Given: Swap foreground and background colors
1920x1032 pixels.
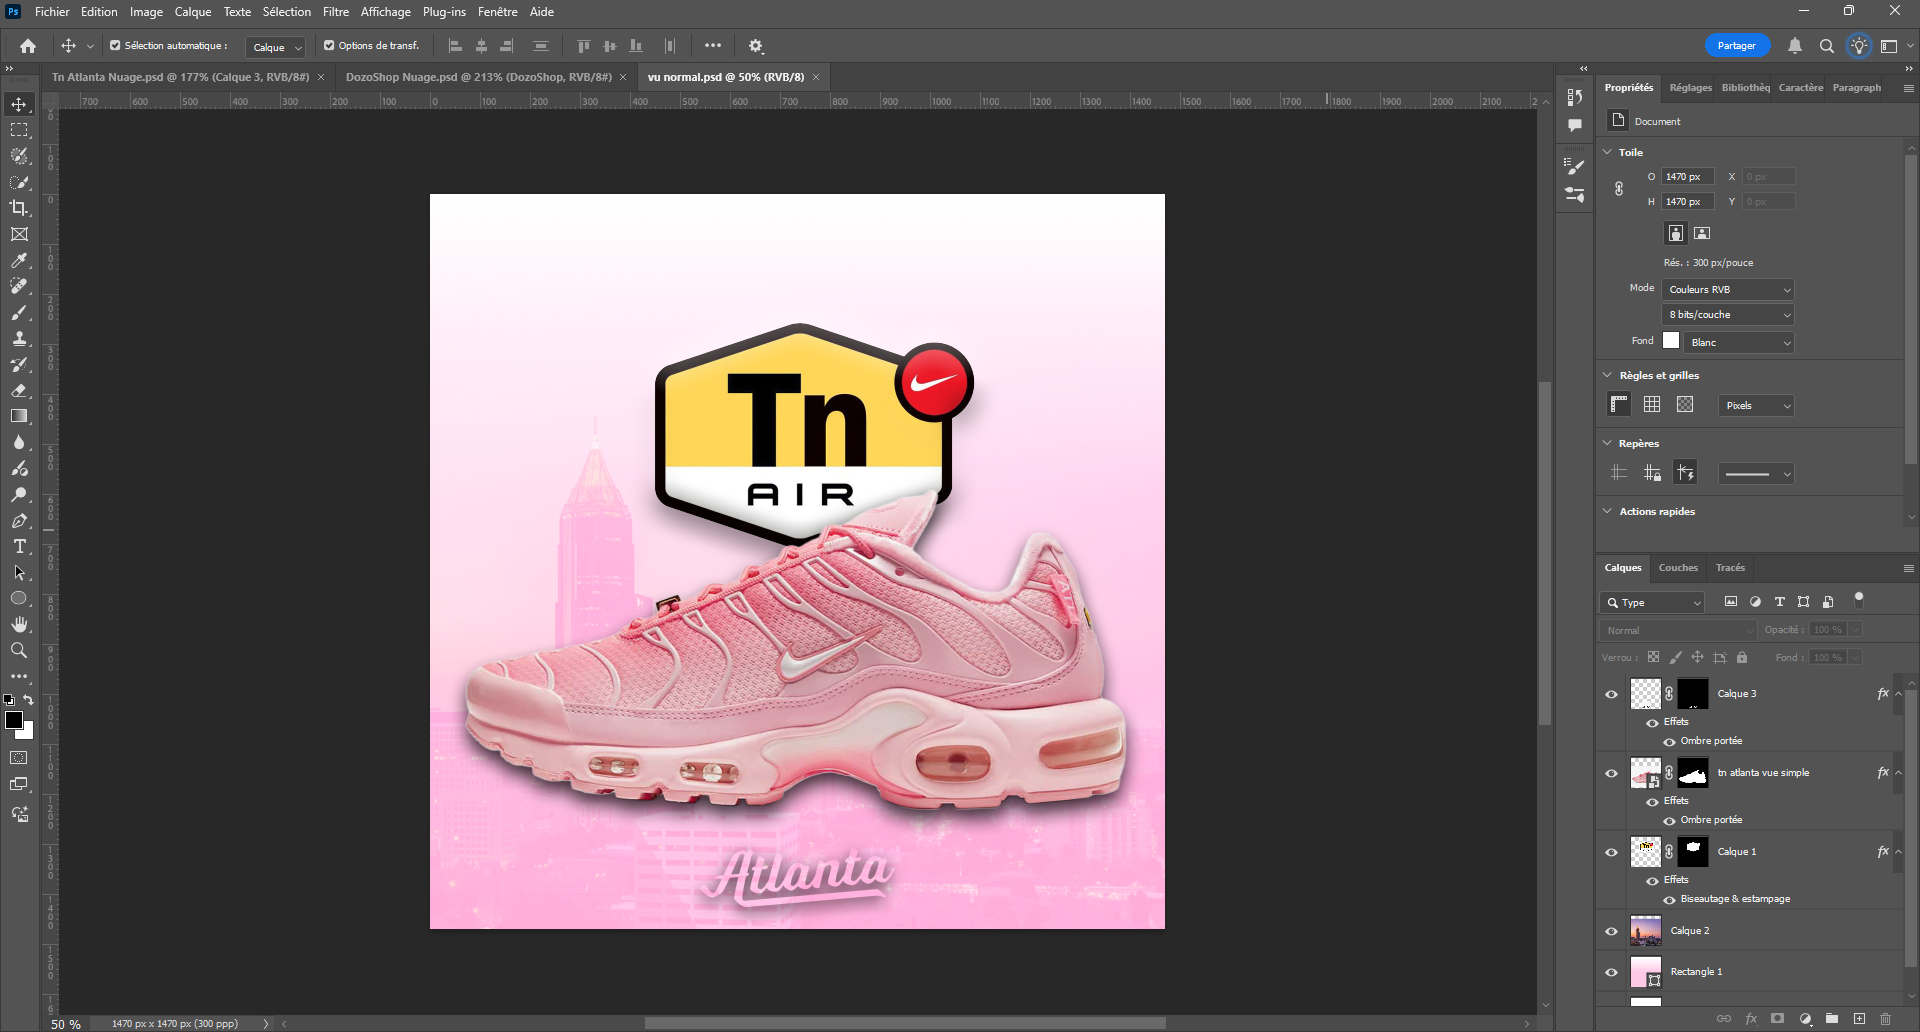Looking at the screenshot, I should pos(29,700).
